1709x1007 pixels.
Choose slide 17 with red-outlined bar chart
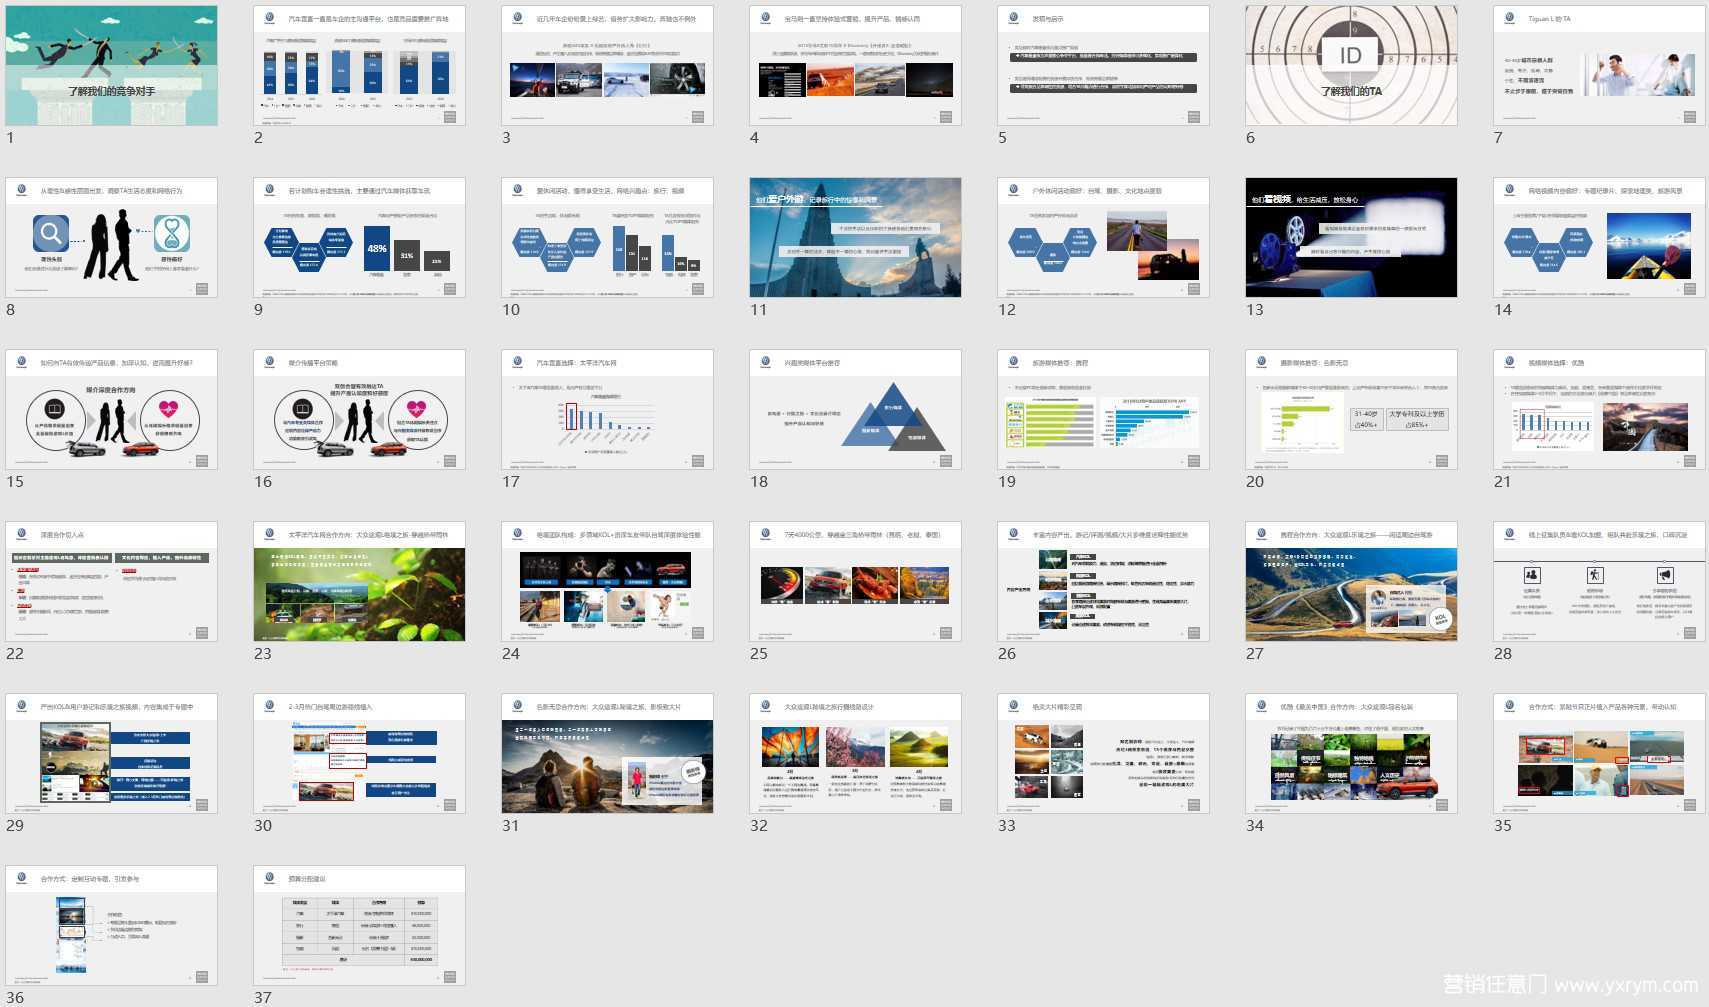click(x=607, y=409)
